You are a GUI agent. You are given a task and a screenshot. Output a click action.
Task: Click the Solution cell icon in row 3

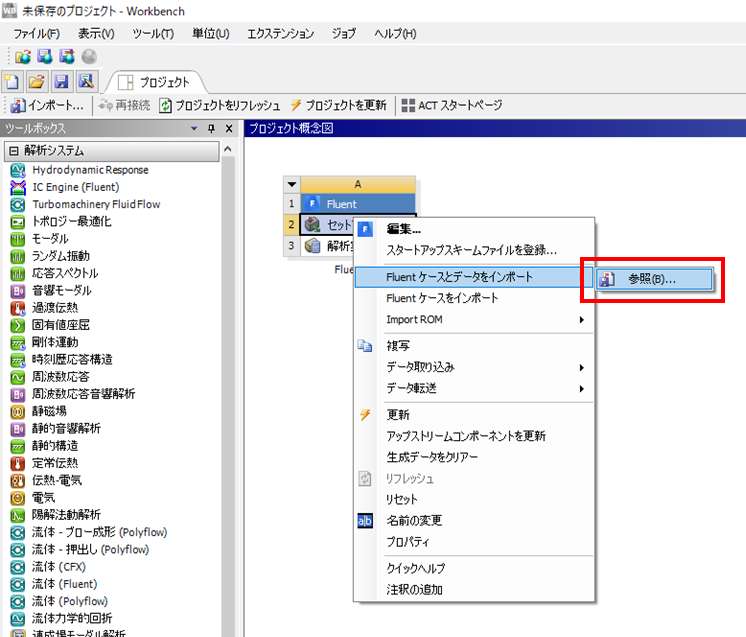click(312, 245)
